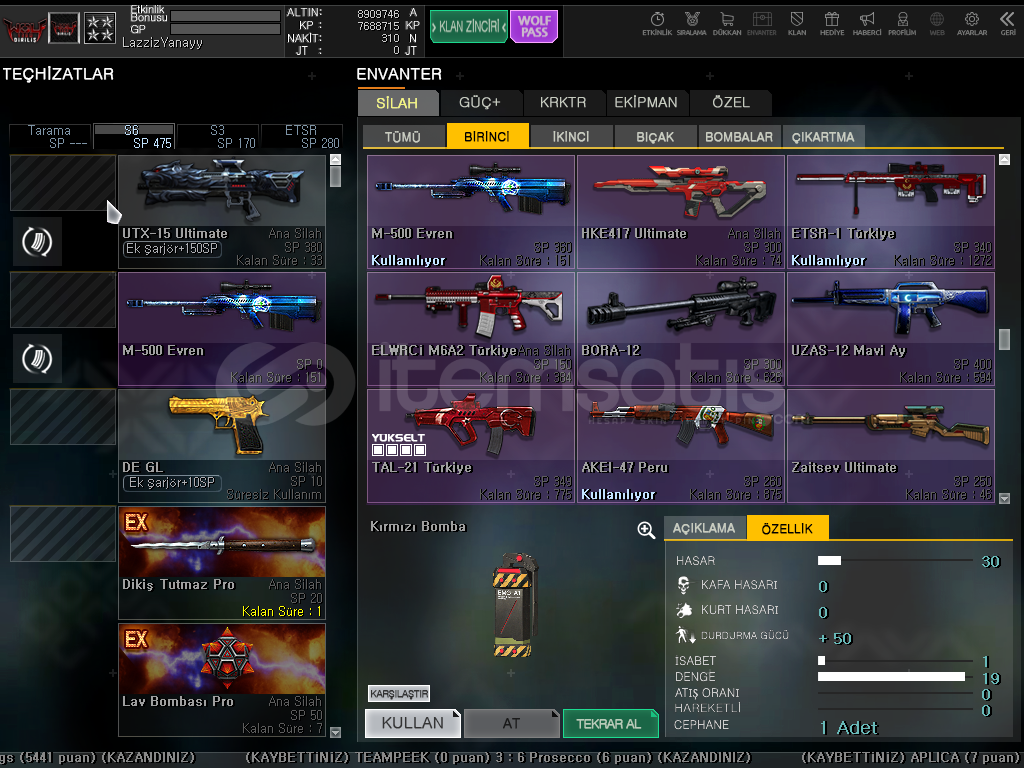Select the Birinci weapon filter tab
Screen dimensions: 1024x768
pyautogui.click(x=487, y=136)
